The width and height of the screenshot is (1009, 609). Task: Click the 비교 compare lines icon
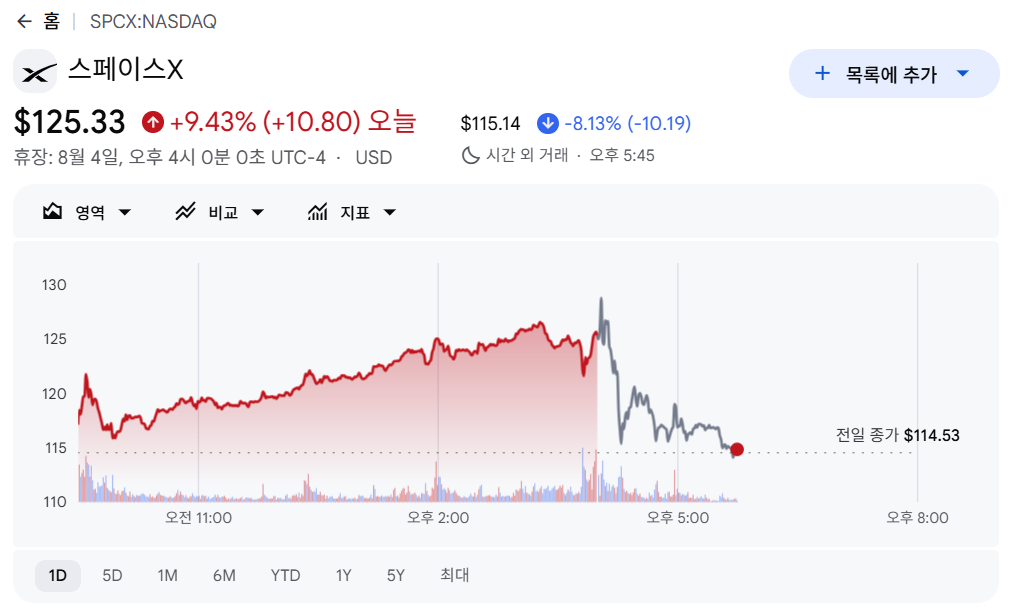click(x=185, y=211)
